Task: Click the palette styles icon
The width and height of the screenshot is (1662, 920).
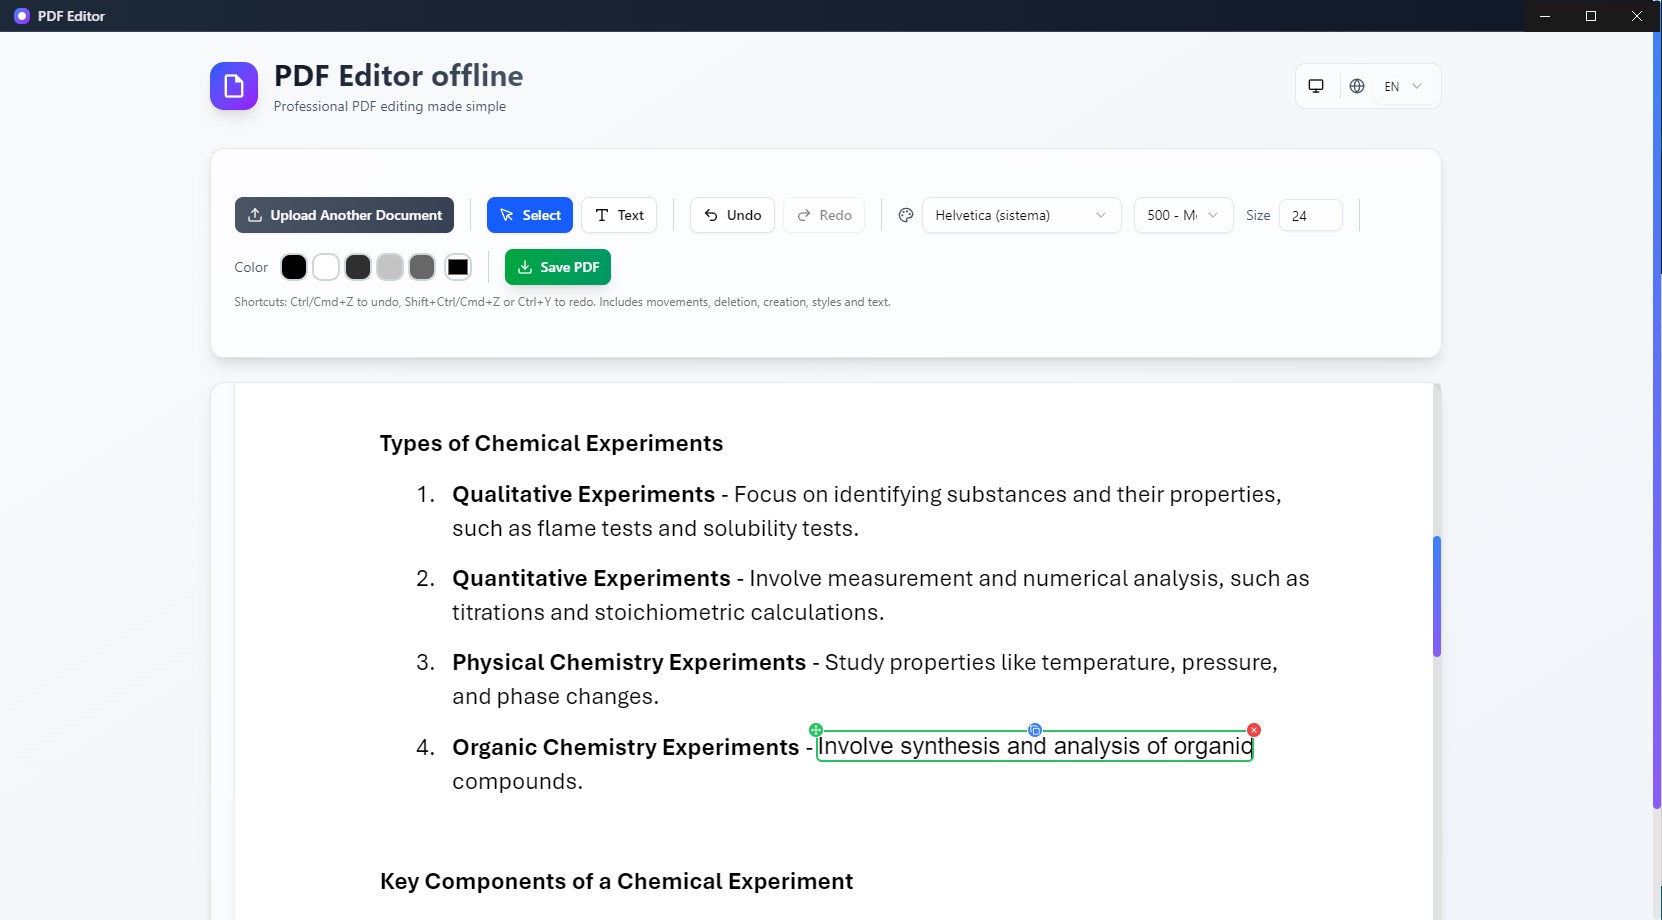Action: (x=906, y=215)
